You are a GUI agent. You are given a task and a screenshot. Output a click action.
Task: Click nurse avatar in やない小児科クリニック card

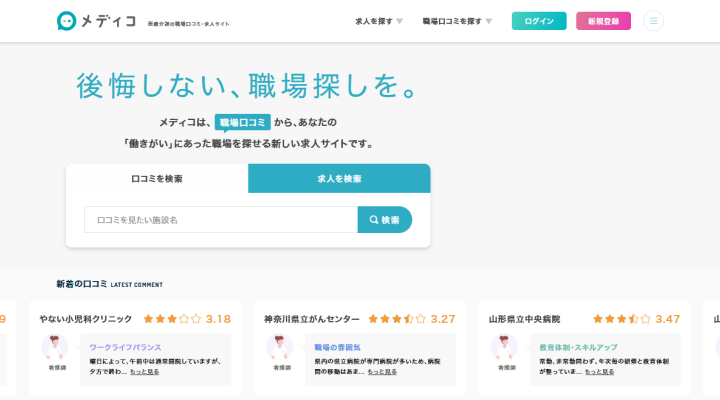coord(55,347)
